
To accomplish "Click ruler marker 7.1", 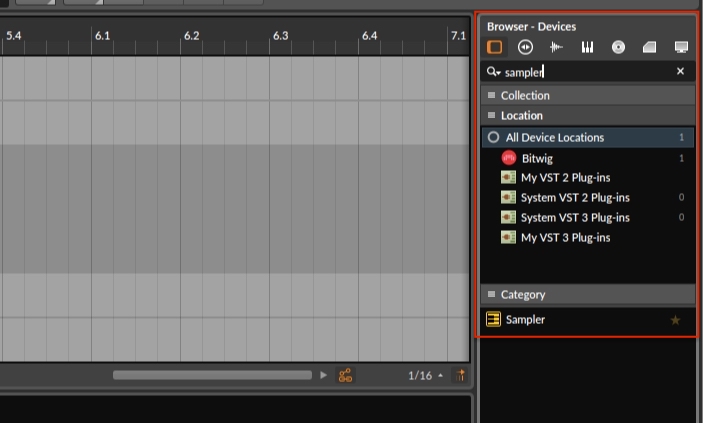I will tap(458, 36).
